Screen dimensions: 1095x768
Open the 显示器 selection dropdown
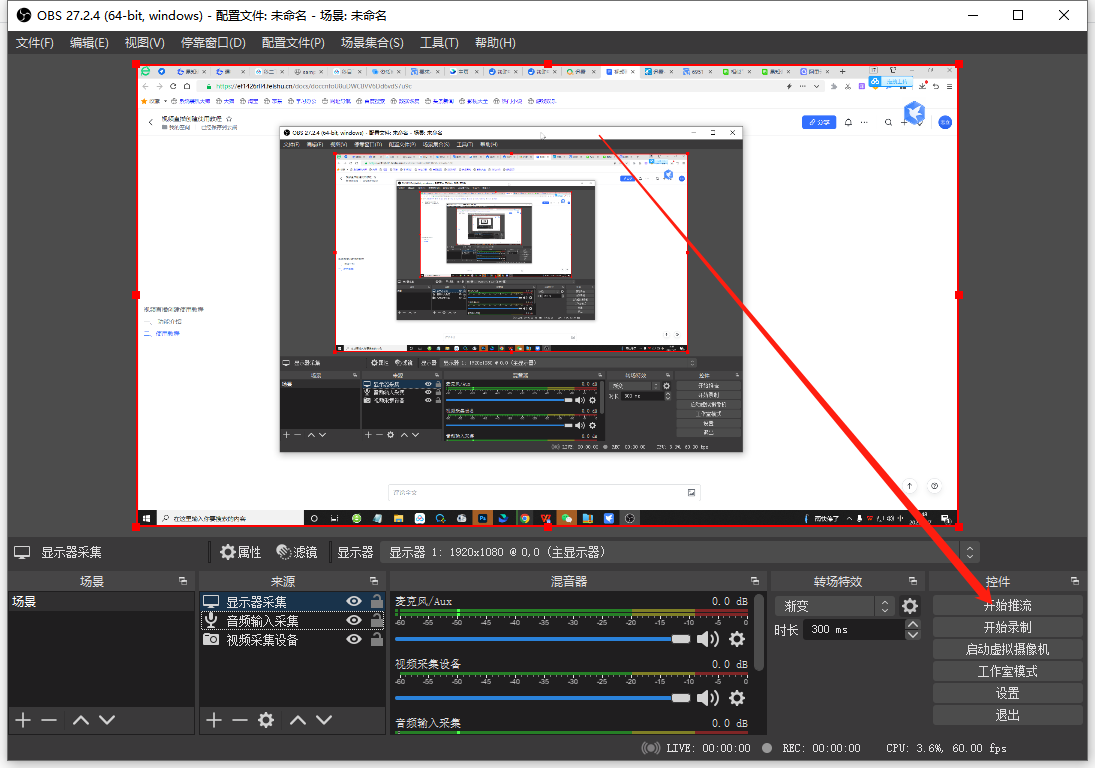coord(679,552)
